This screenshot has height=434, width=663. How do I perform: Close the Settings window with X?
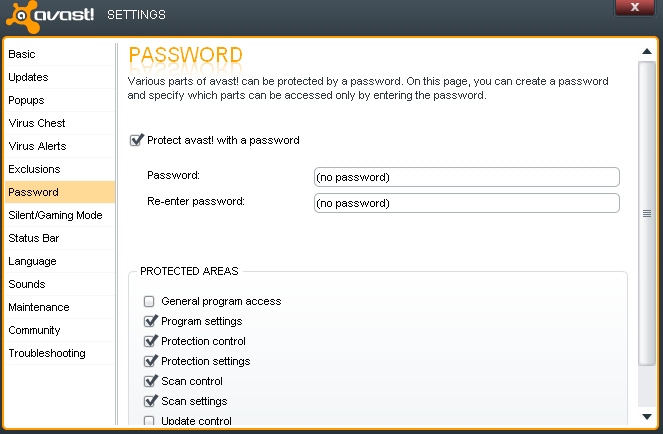[635, 7]
